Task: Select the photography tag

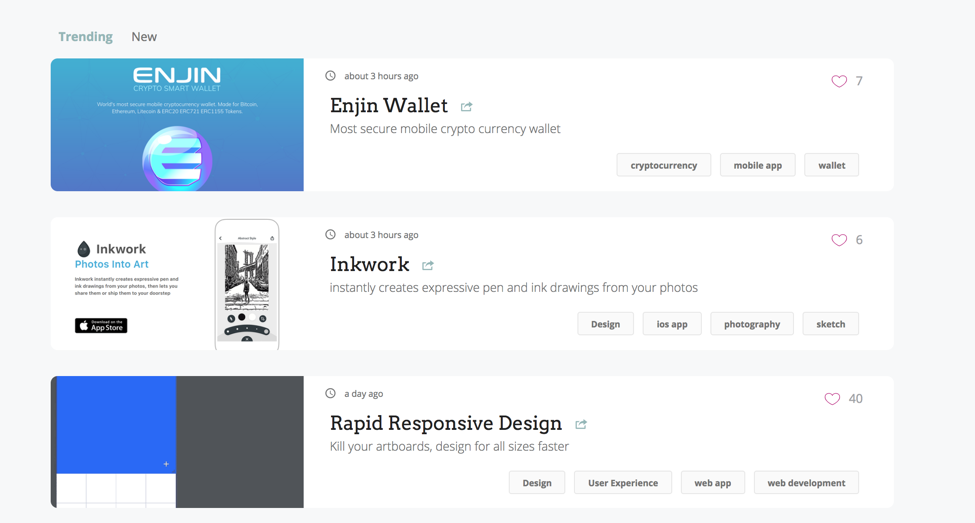Action: [752, 323]
